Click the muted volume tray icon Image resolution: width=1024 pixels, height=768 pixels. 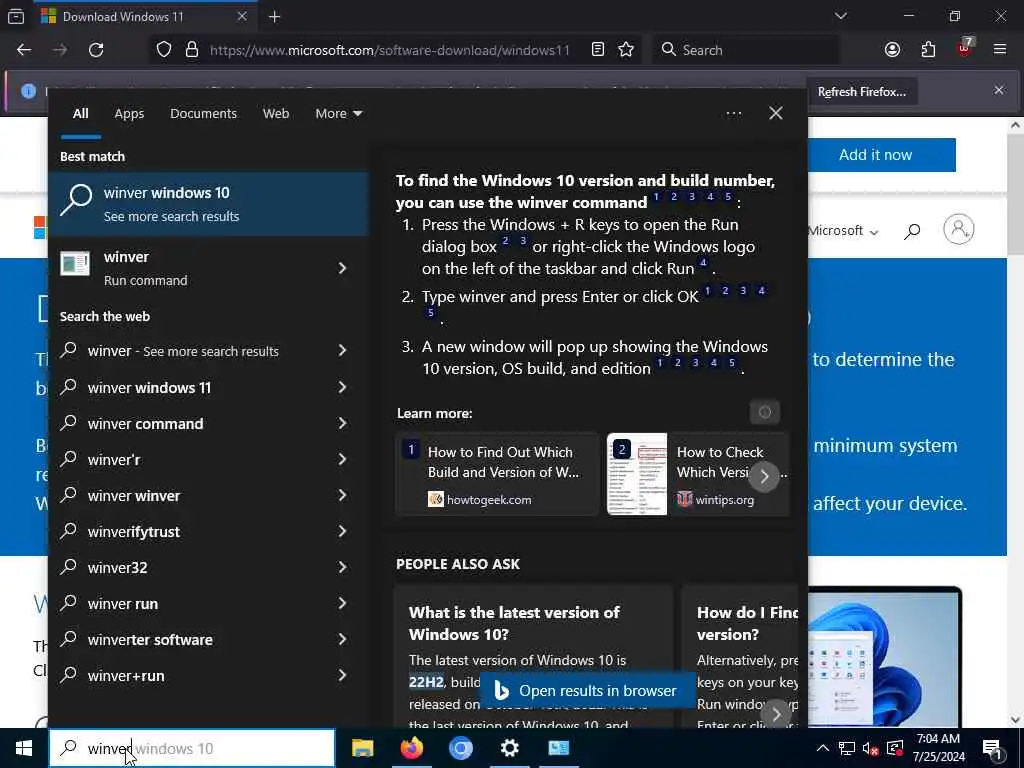pos(871,748)
